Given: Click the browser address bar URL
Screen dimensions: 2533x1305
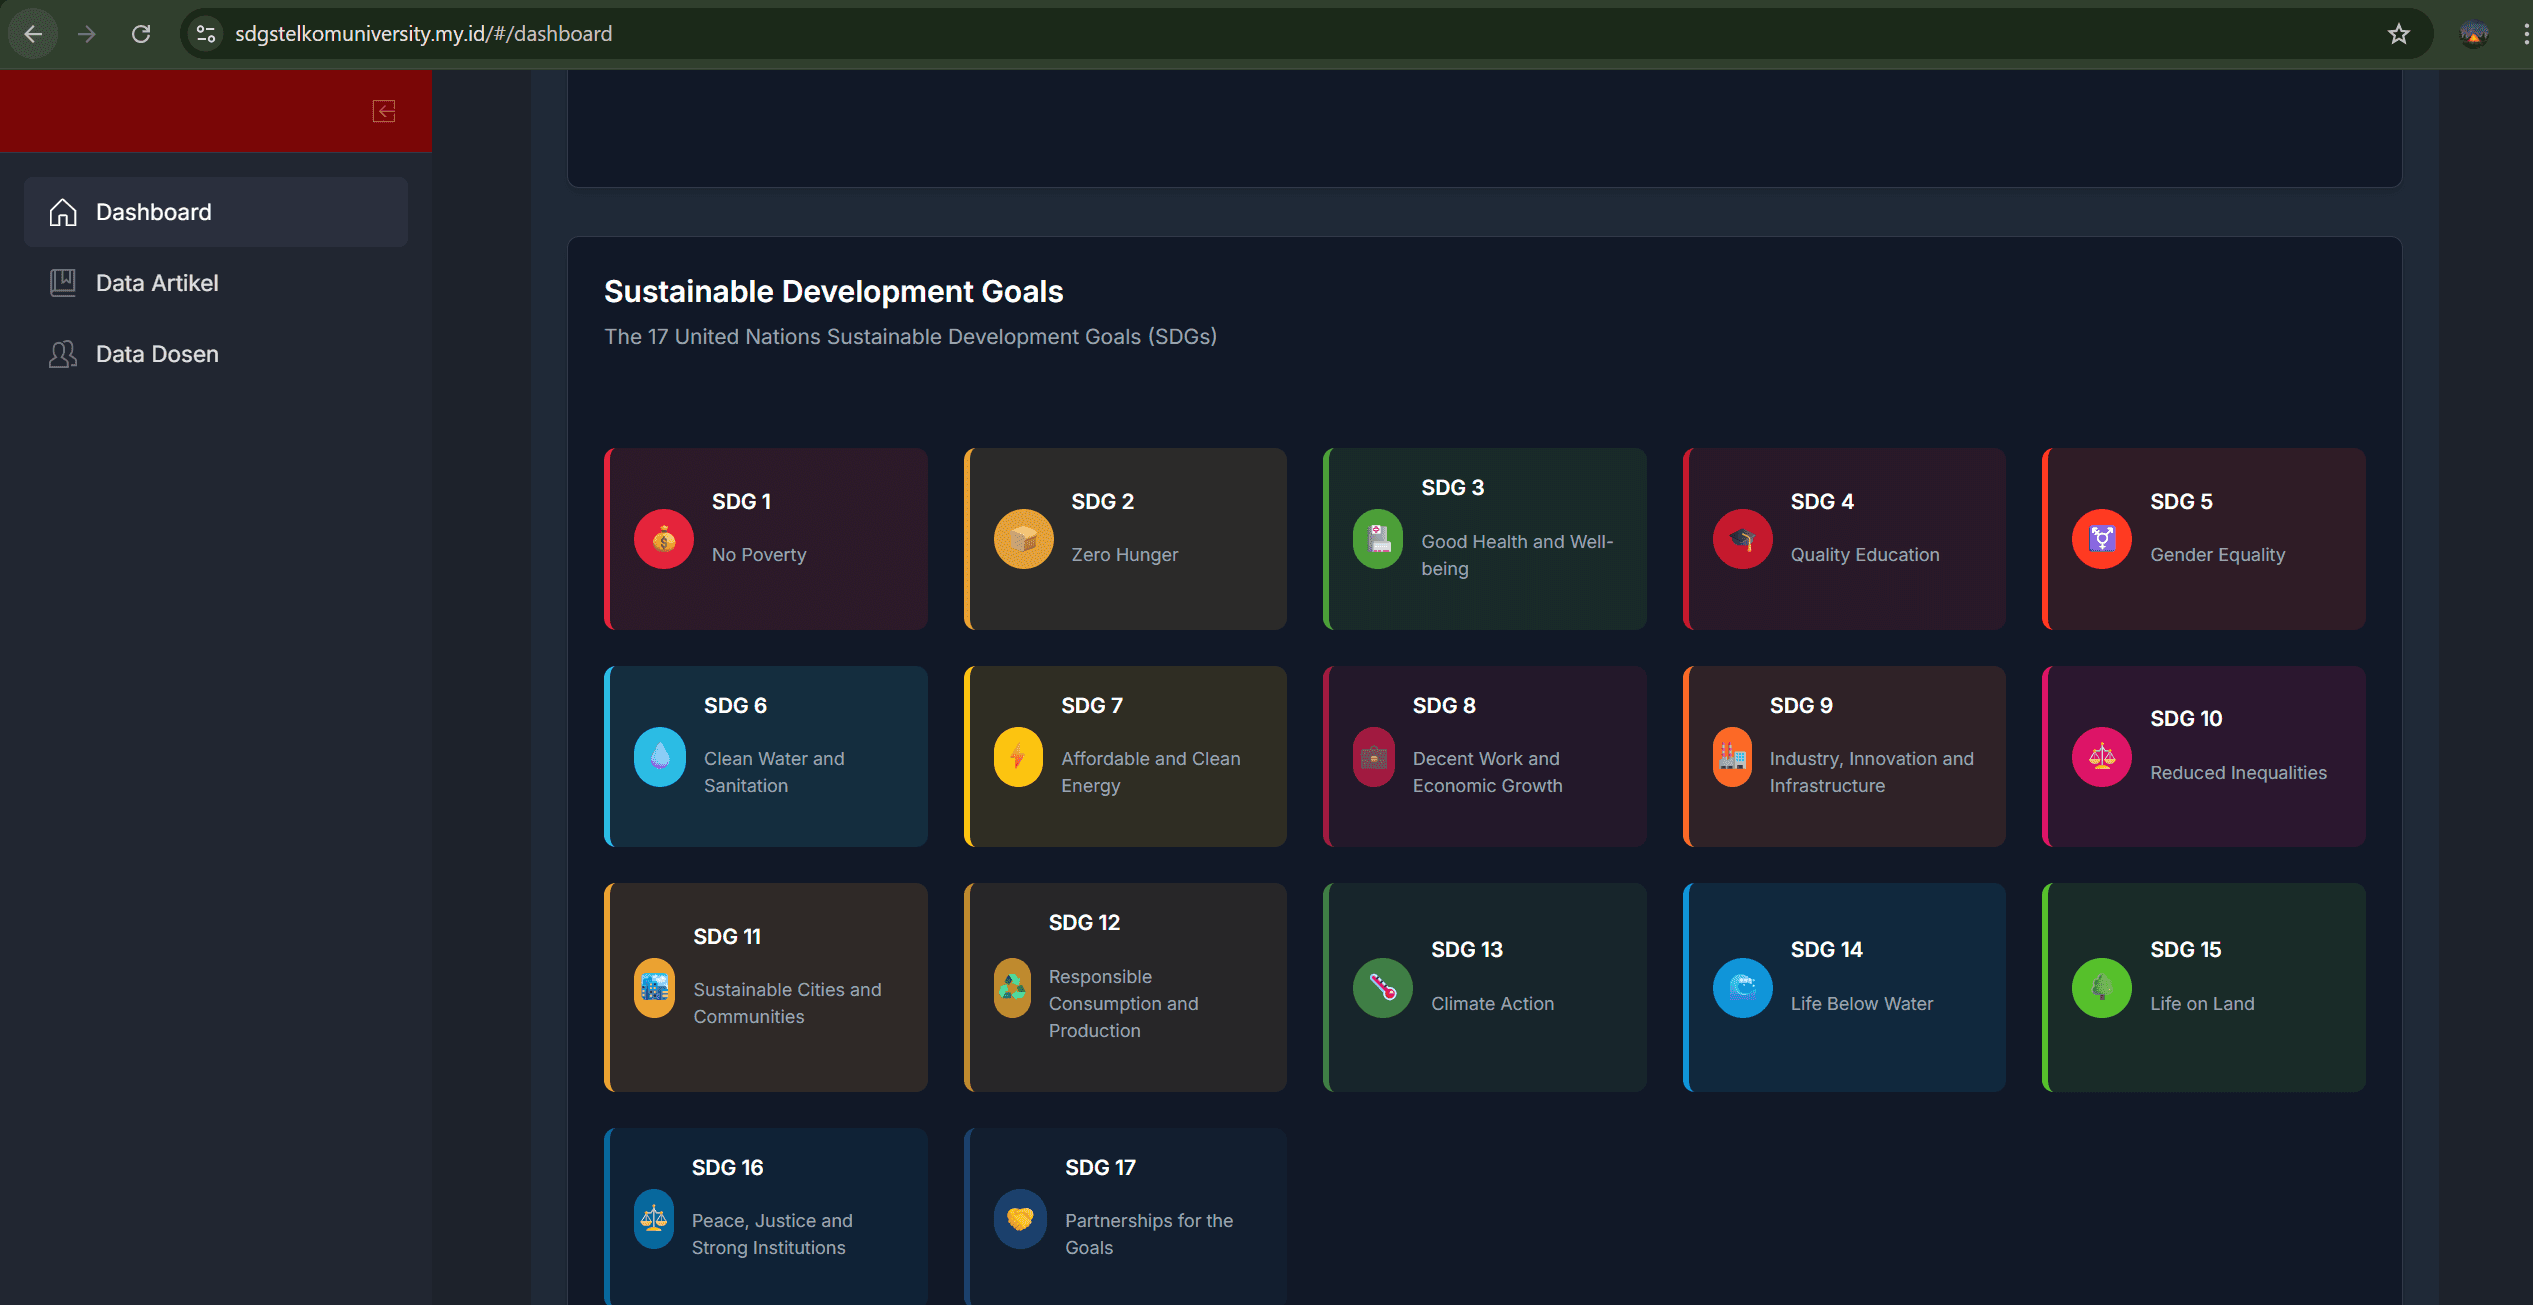Looking at the screenshot, I should coord(423,34).
